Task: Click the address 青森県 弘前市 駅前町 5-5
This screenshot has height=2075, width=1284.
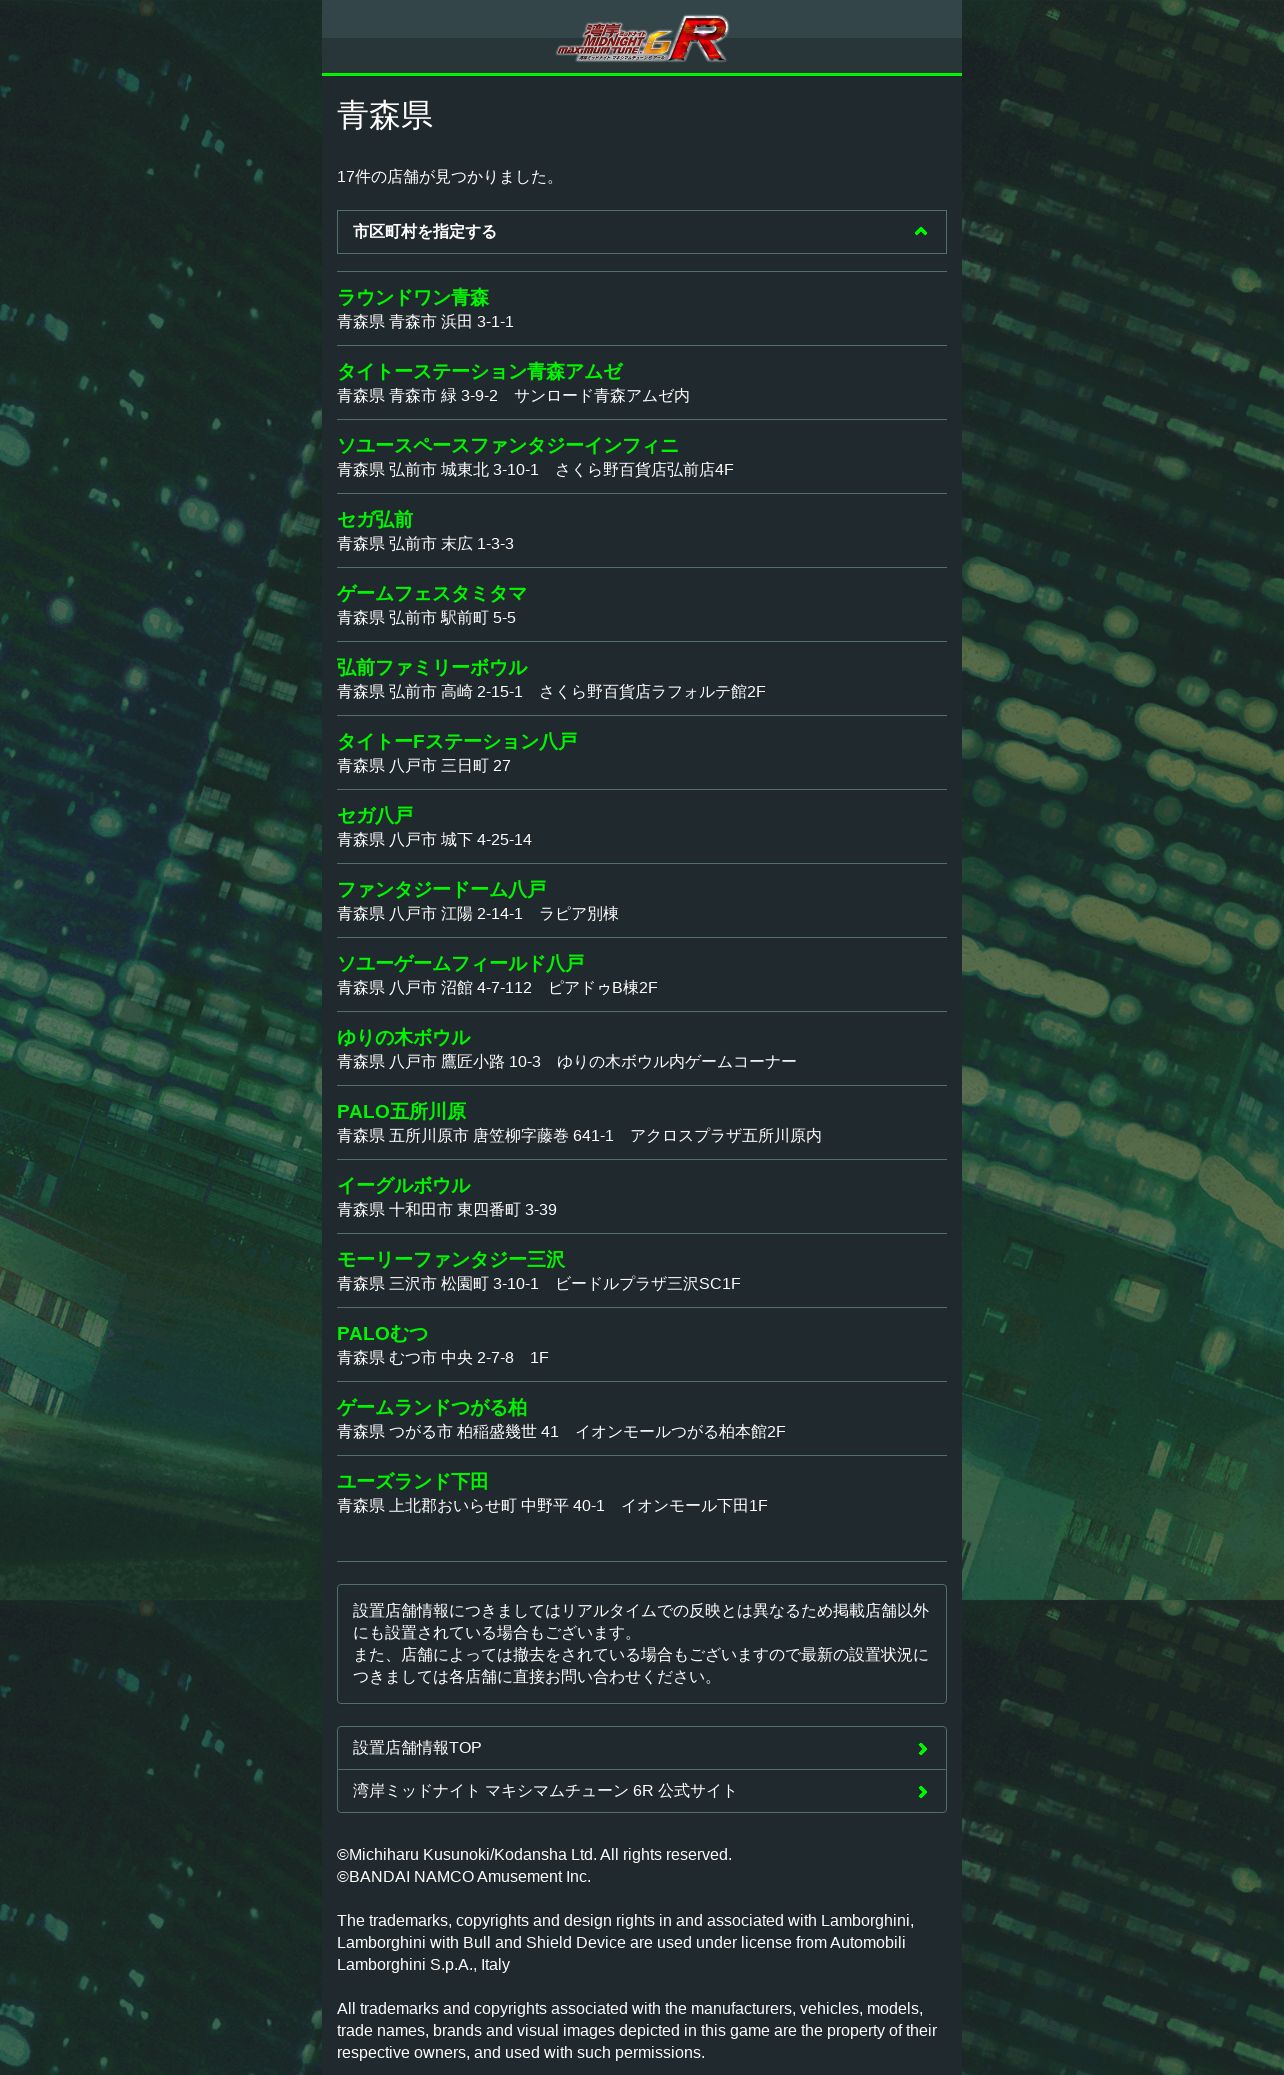Action: click(x=427, y=618)
